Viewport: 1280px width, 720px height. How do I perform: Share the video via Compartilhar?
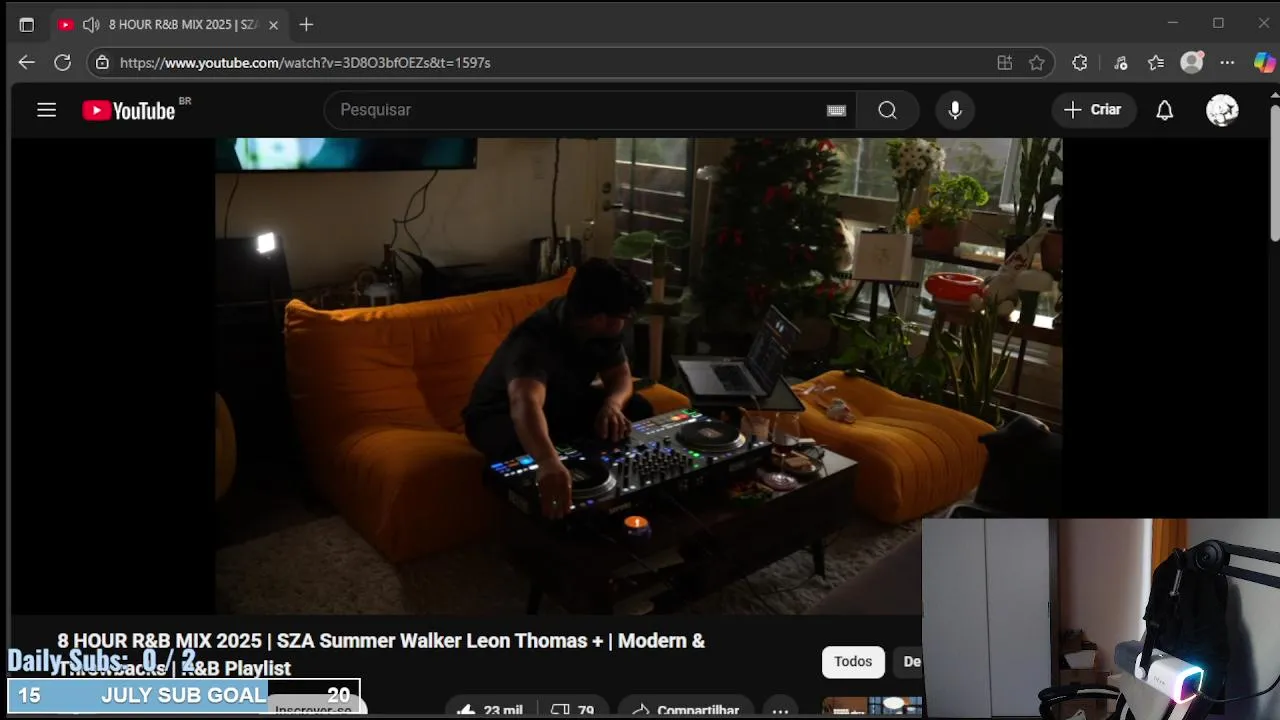685,710
